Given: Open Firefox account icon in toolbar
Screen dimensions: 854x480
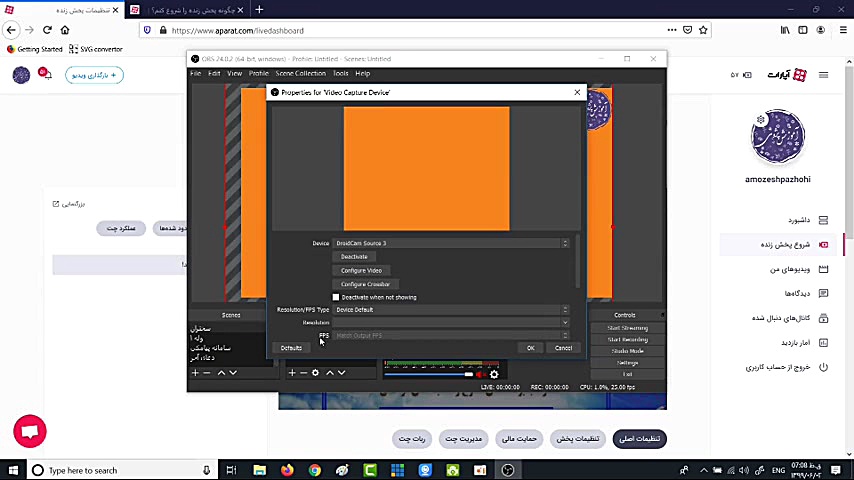Looking at the screenshot, I should click(821, 30).
